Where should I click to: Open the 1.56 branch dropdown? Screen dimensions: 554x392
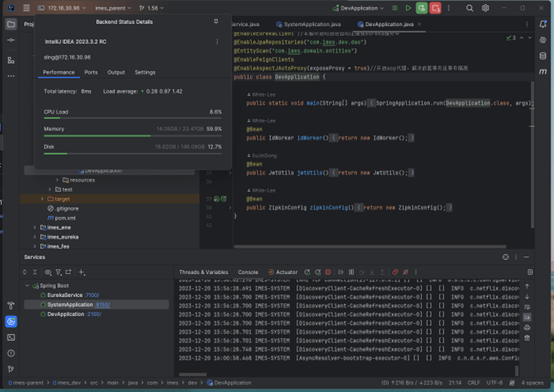151,8
